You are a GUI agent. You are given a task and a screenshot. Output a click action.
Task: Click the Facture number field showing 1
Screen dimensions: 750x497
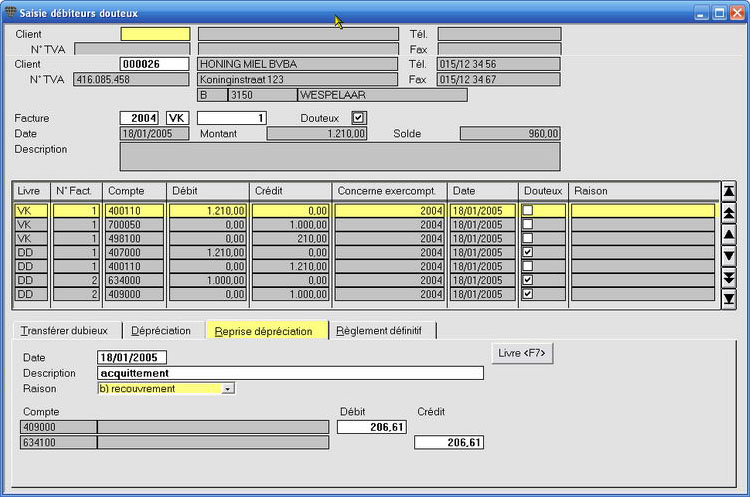click(x=232, y=118)
